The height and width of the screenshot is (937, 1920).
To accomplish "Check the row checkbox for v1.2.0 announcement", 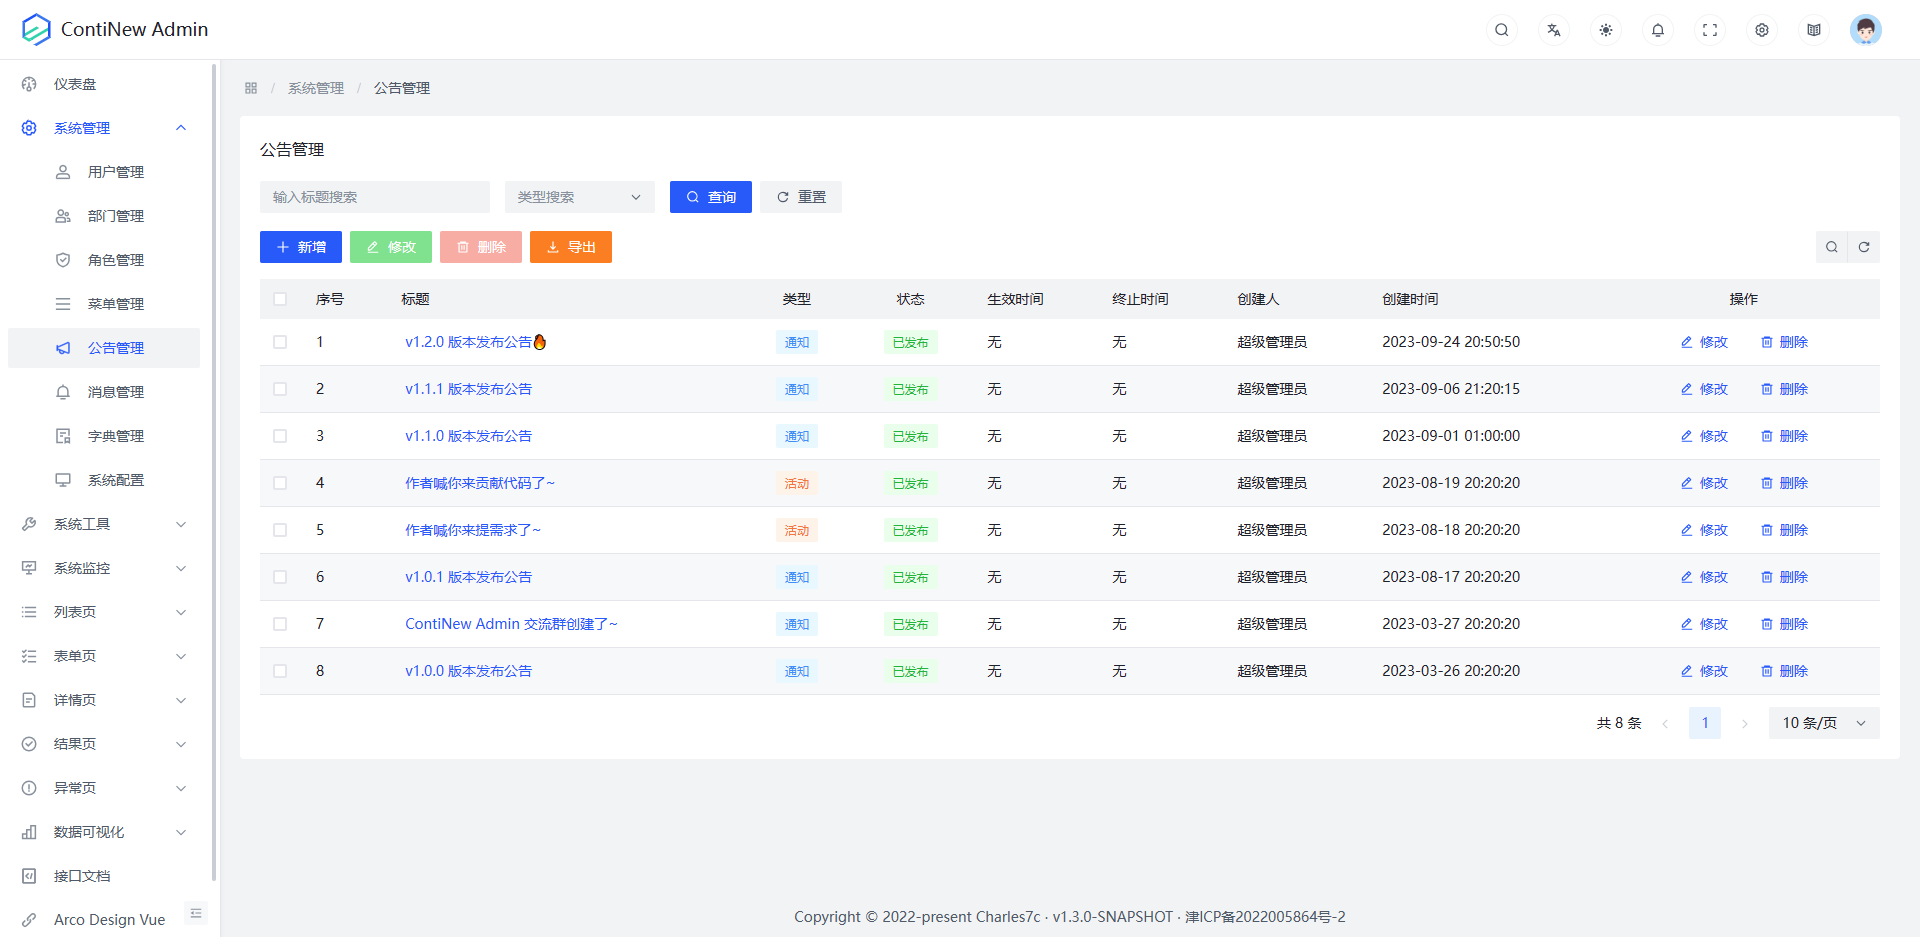I will coord(280,341).
